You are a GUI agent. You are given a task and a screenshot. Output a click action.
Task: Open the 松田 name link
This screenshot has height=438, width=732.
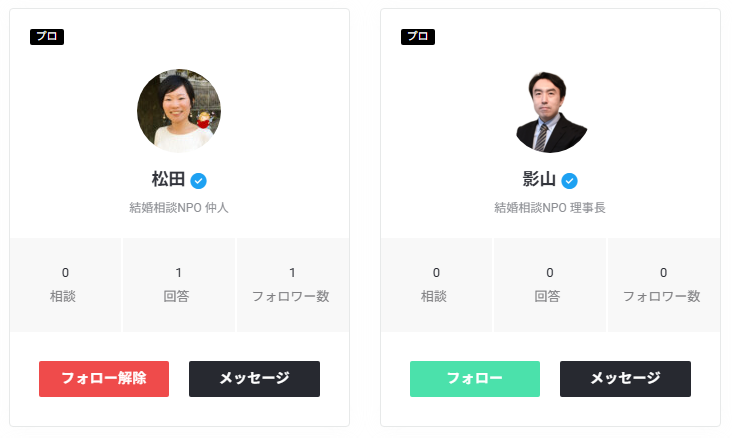pos(168,180)
